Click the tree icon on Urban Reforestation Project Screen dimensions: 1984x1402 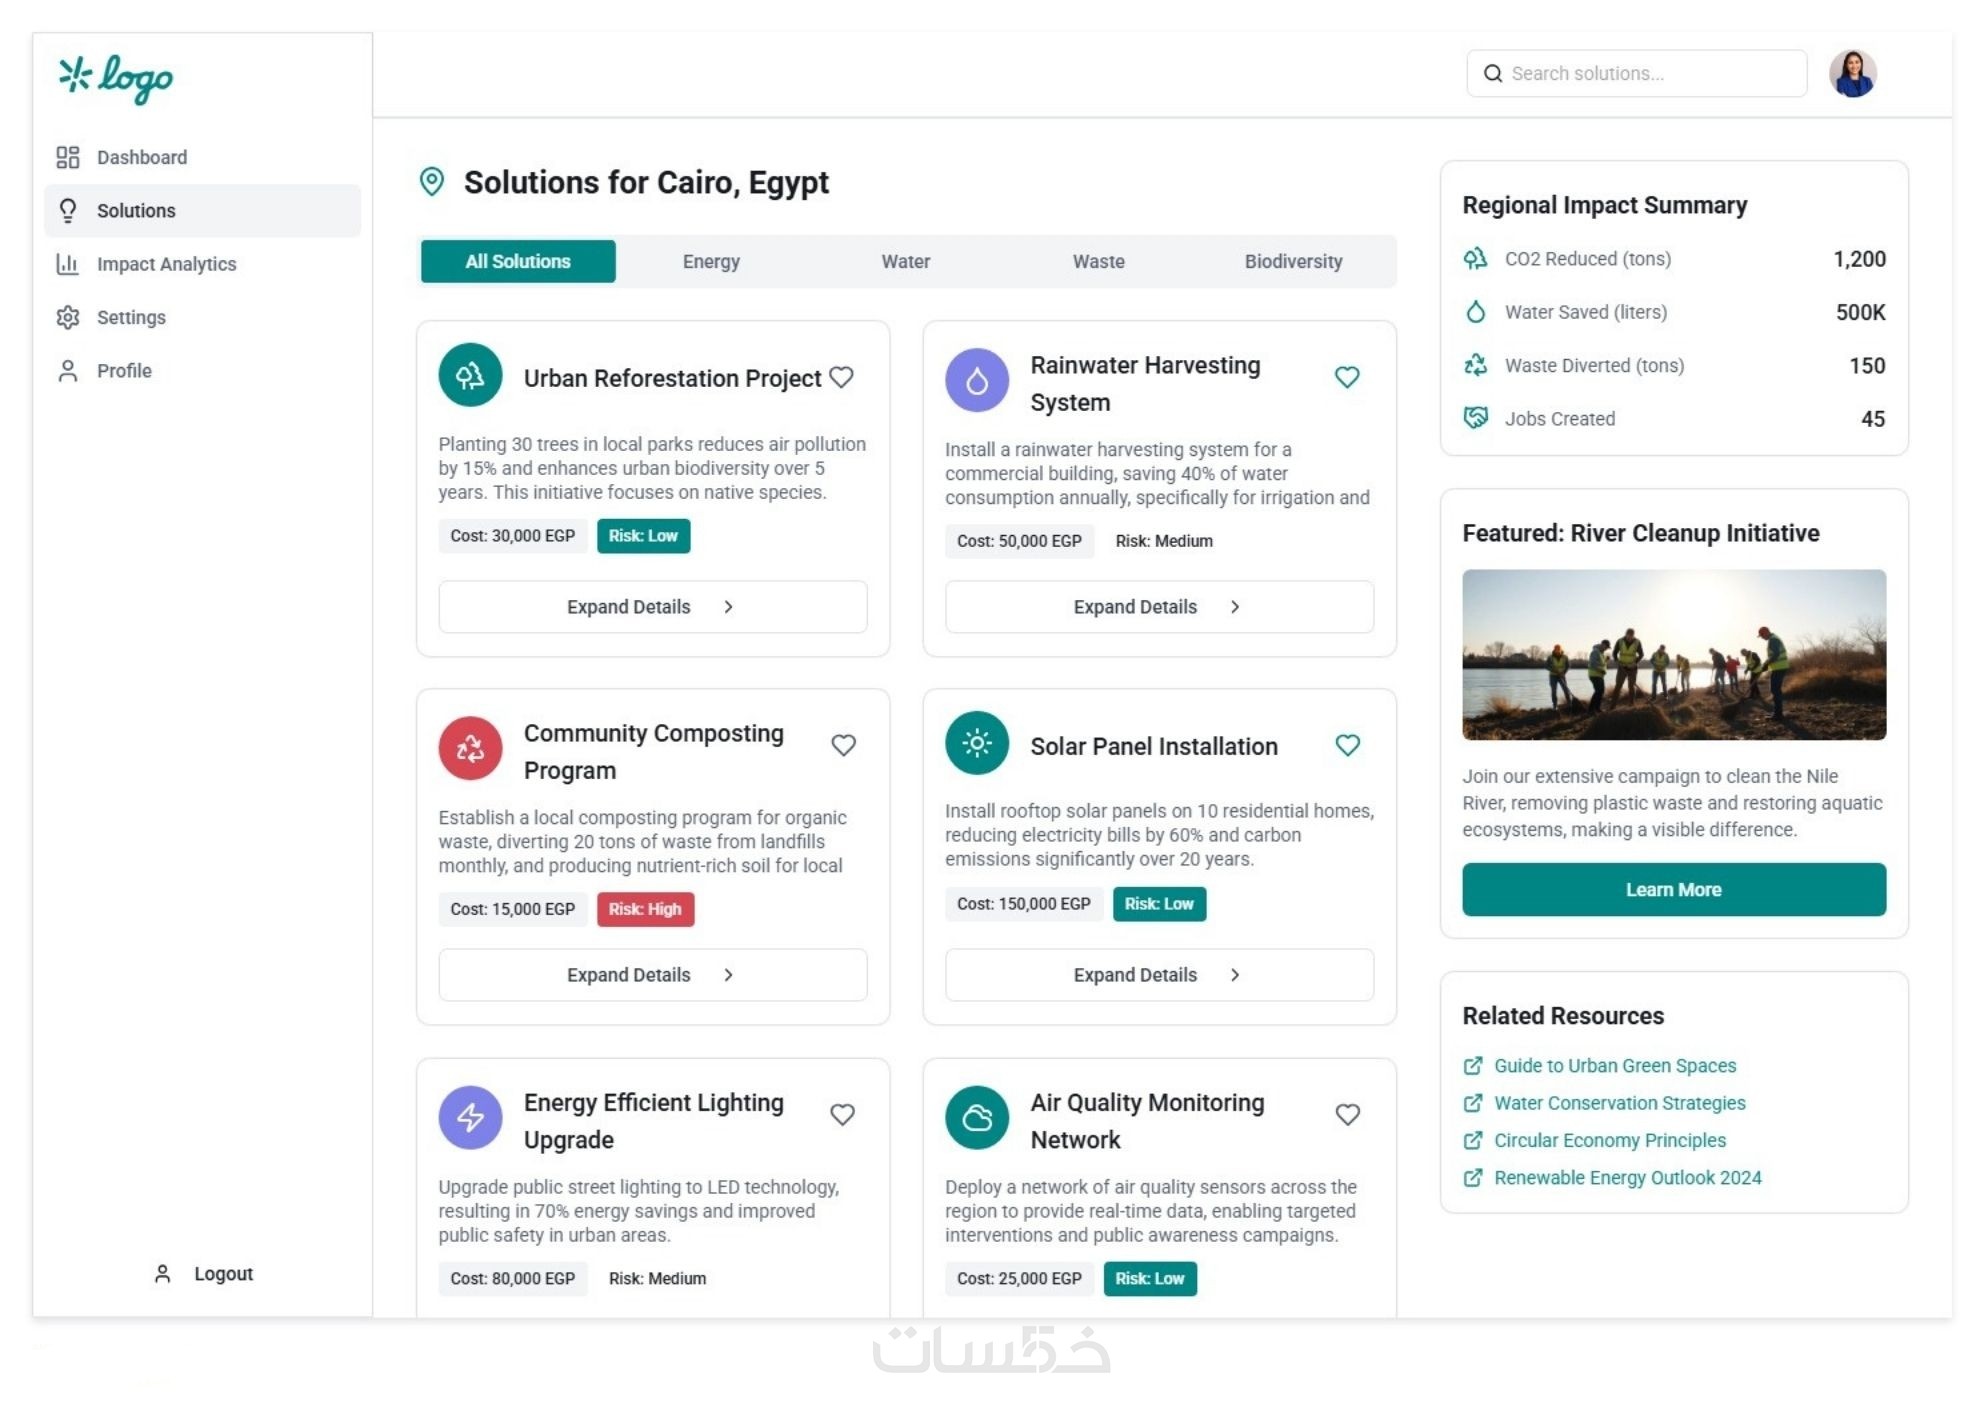(470, 375)
